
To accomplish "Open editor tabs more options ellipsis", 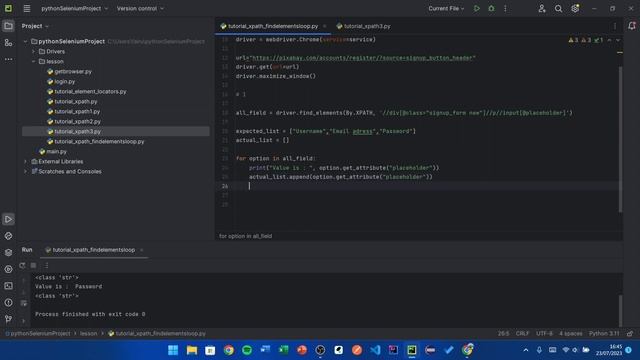I will [x=615, y=26].
